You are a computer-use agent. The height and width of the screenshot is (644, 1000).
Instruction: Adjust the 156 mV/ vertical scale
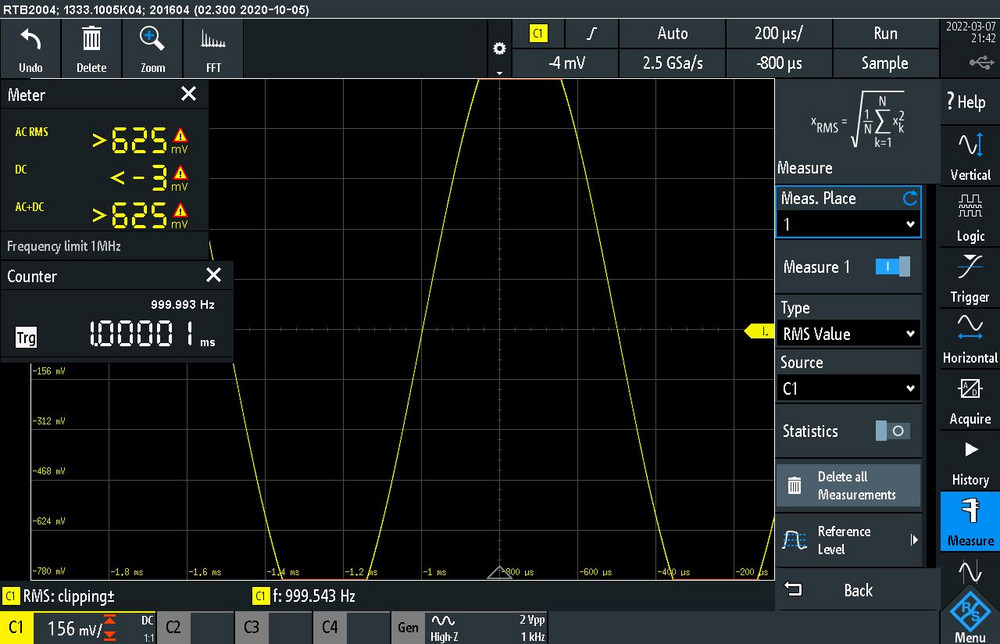coord(76,629)
